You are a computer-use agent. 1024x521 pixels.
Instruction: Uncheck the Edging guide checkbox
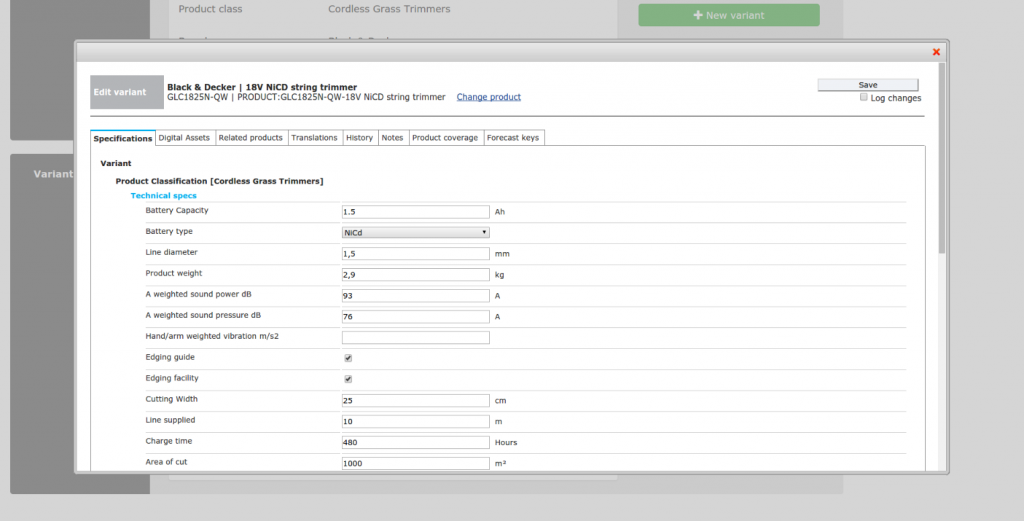coord(348,358)
